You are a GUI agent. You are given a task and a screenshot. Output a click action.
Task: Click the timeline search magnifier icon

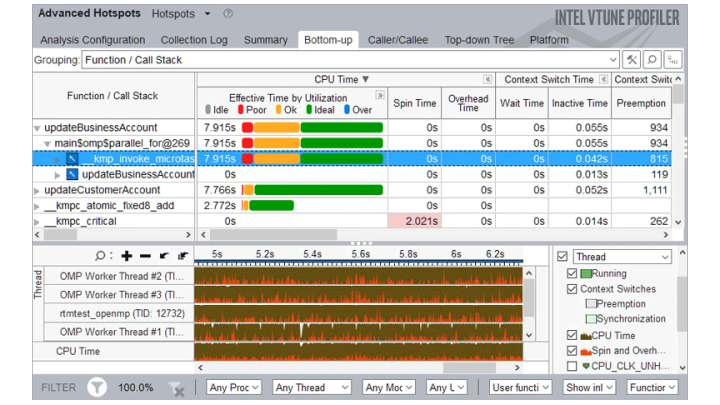point(101,256)
